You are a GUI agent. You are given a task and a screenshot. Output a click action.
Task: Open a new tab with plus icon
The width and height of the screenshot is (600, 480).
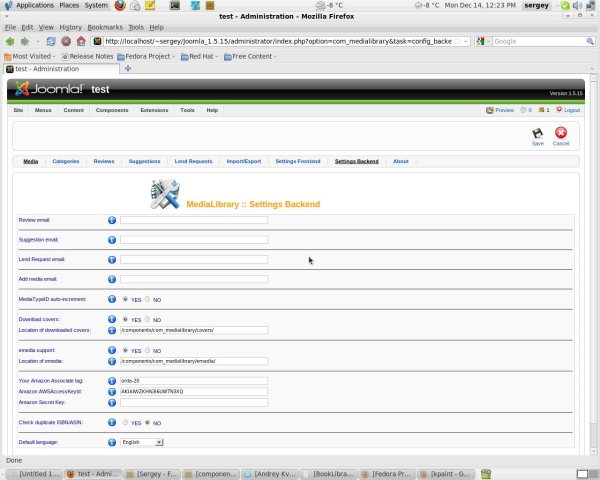[128, 69]
